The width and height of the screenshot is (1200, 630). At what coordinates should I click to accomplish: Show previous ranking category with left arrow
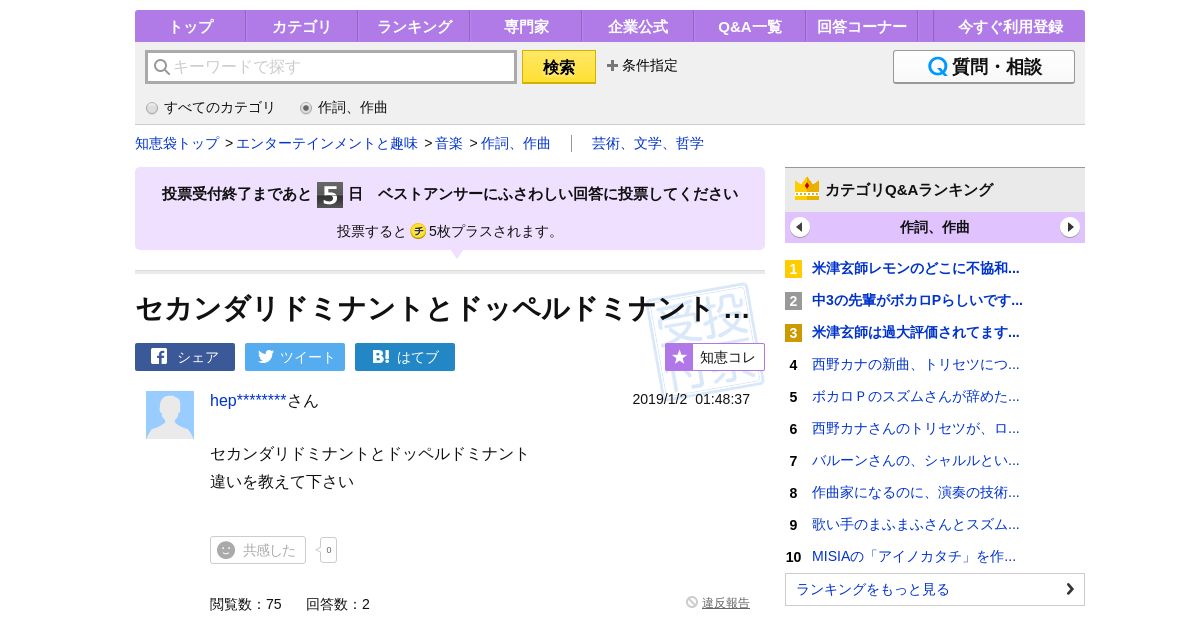[800, 227]
